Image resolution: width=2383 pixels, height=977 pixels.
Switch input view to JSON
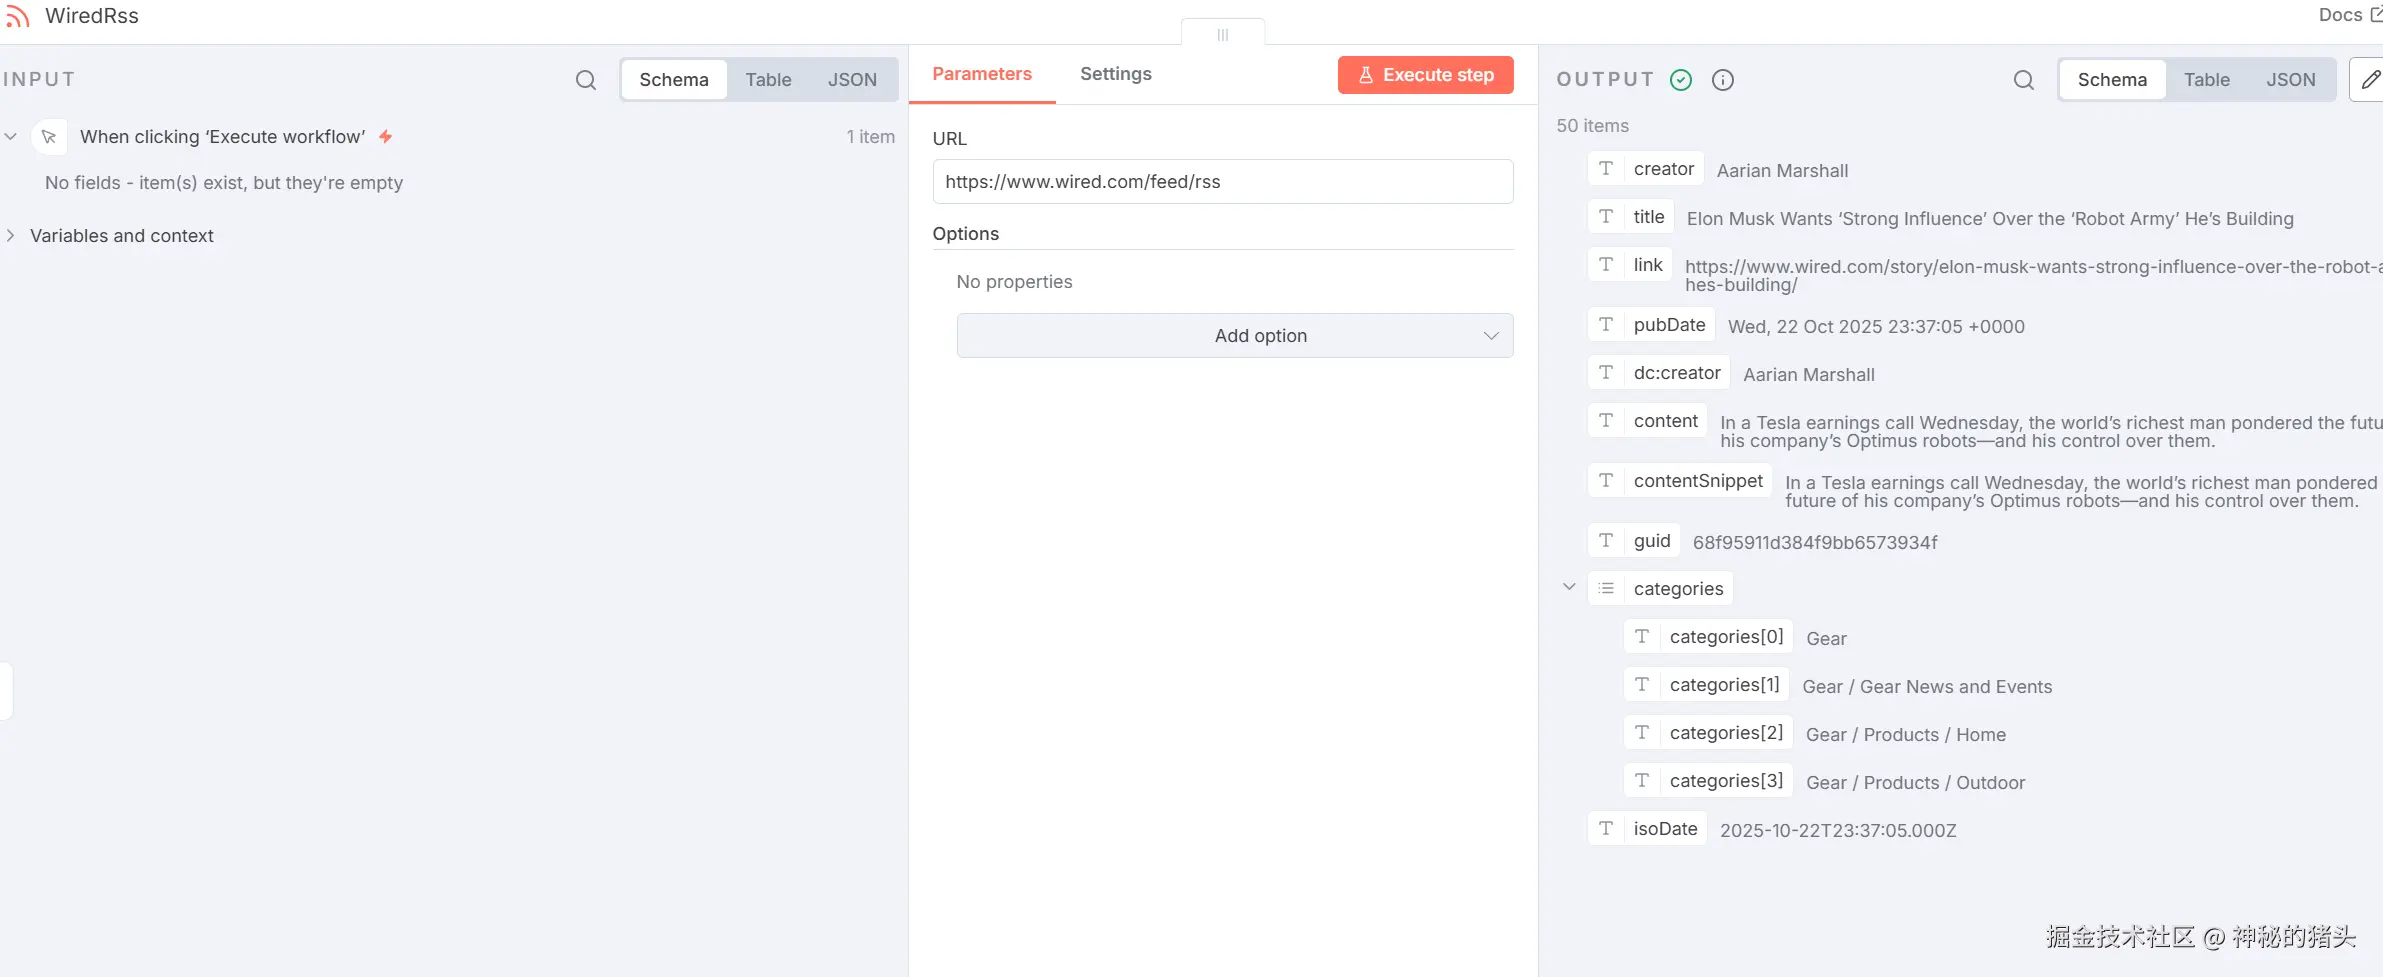tap(852, 80)
